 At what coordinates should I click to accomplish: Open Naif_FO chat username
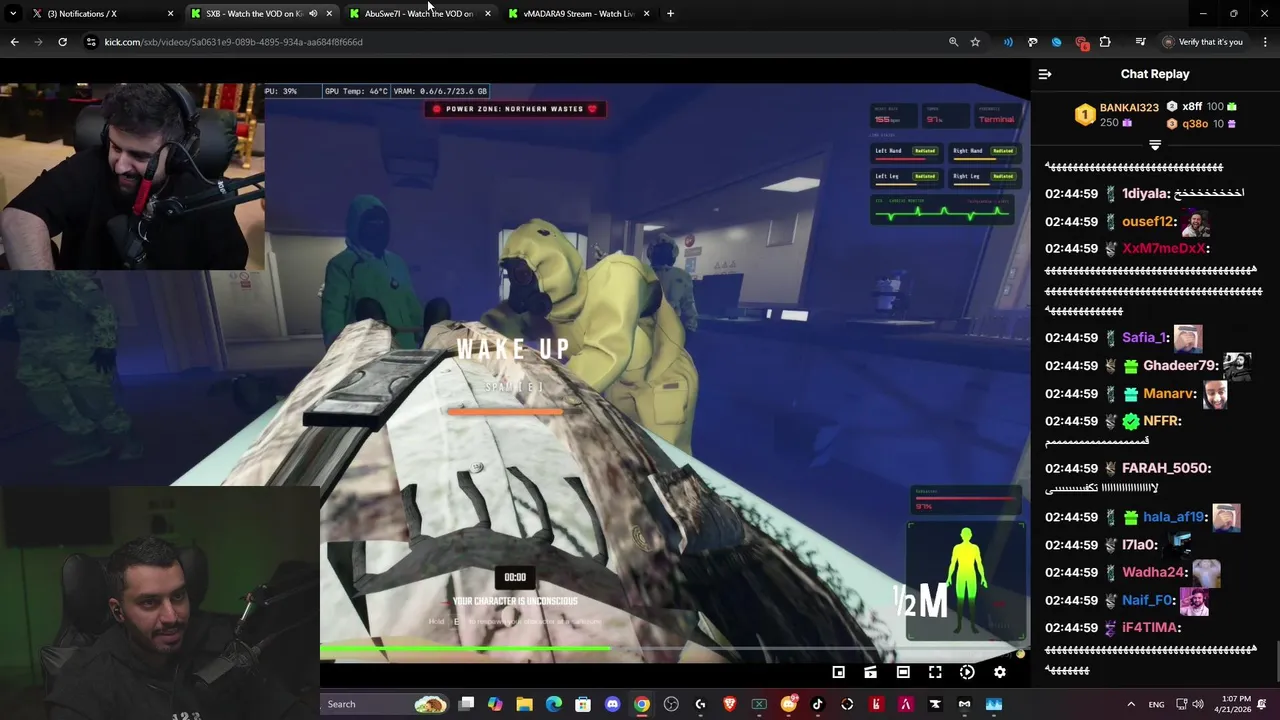point(1147,600)
